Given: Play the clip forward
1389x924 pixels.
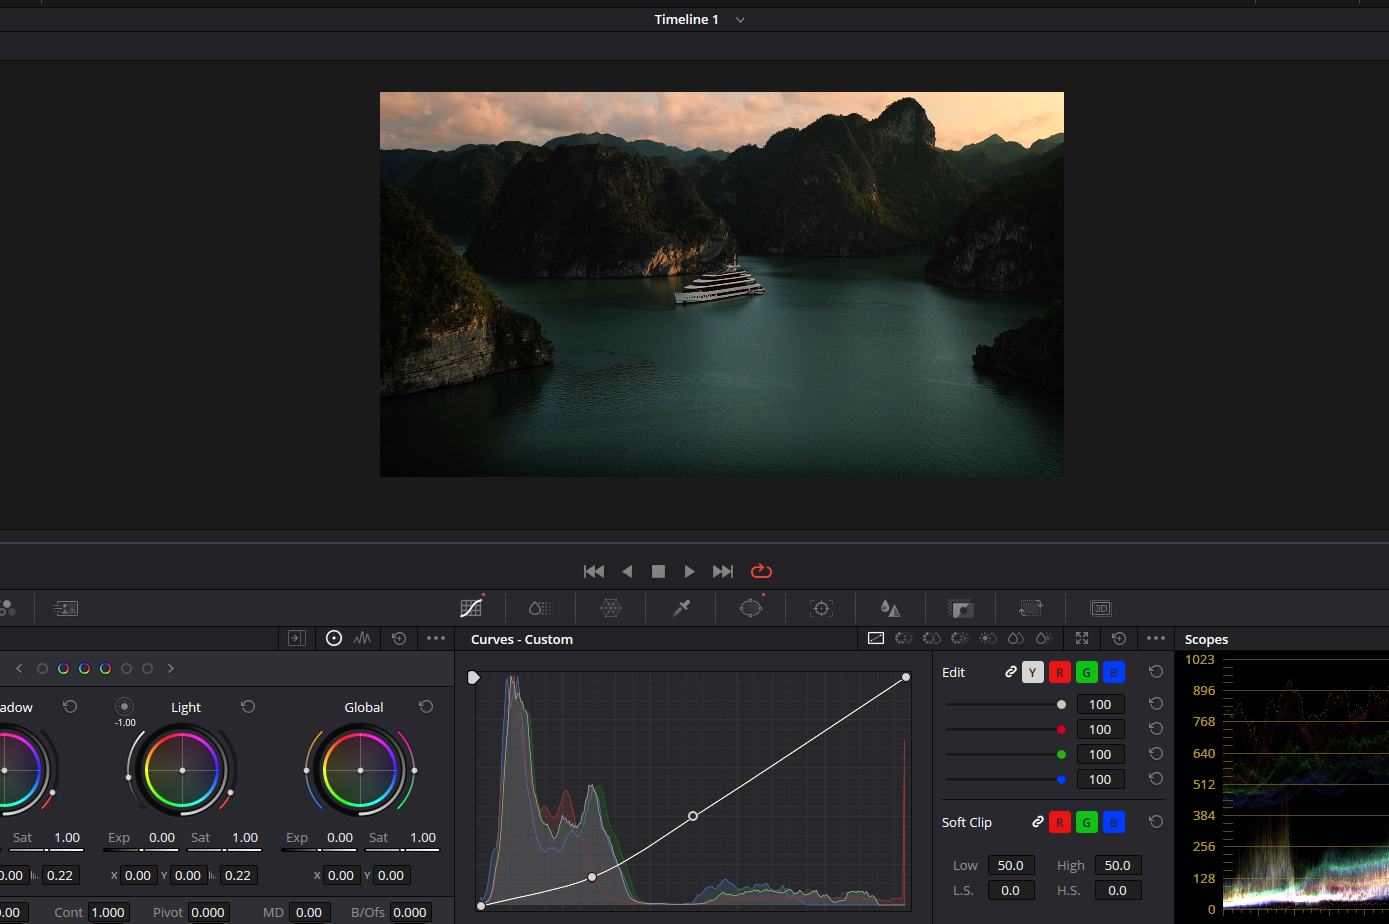Looking at the screenshot, I should tap(689, 571).
